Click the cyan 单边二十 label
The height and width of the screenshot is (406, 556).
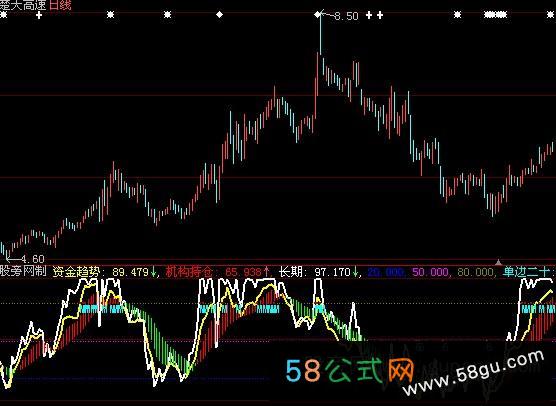[526, 272]
